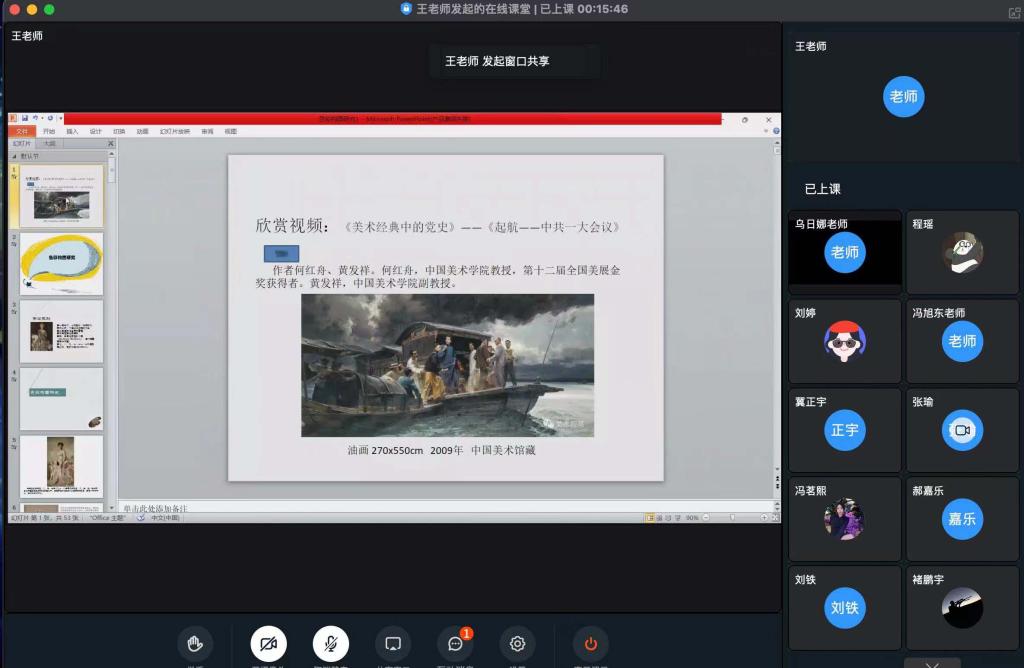1024x668 pixels.
Task: Select participant 张瑜's video tile
Action: (x=962, y=429)
